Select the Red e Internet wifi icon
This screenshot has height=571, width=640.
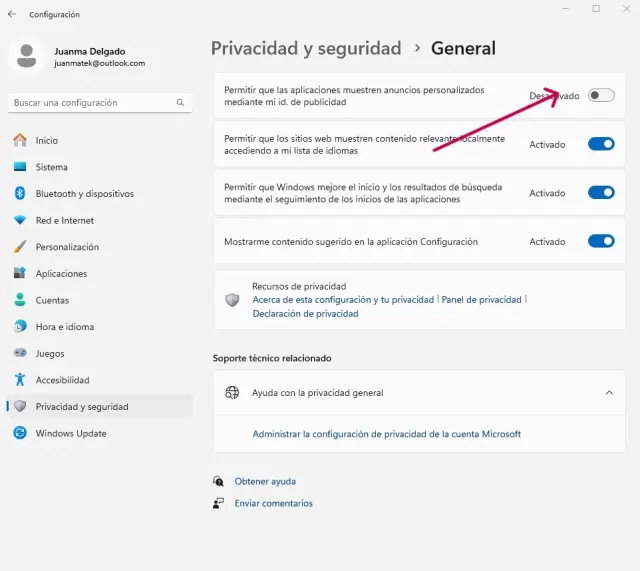point(20,220)
